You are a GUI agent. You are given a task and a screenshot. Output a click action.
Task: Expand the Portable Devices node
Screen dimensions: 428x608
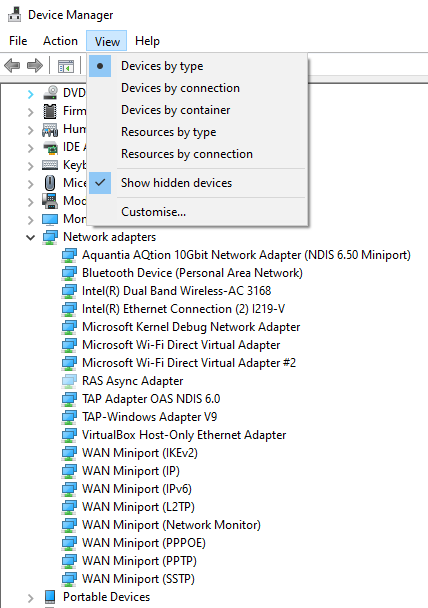click(x=31, y=598)
